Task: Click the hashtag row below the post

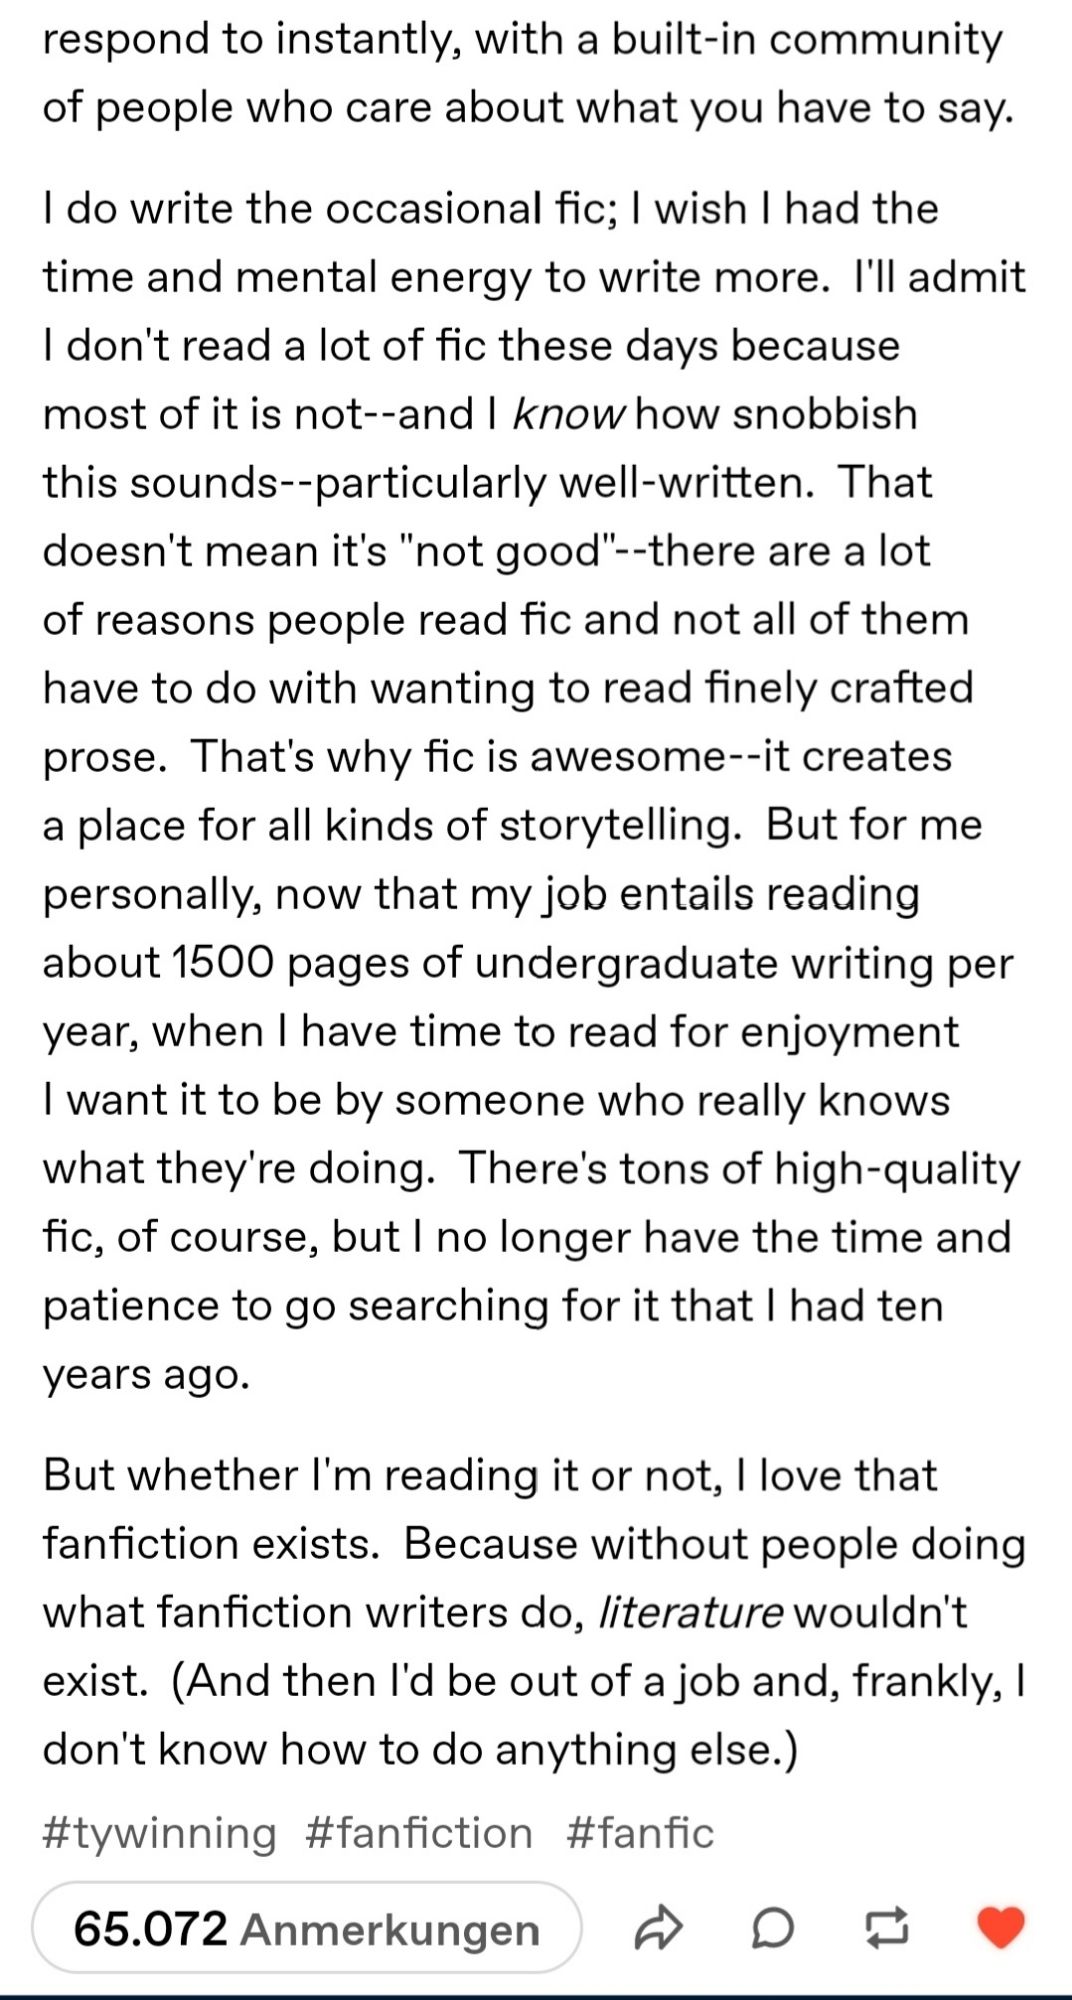Action: point(400,1832)
